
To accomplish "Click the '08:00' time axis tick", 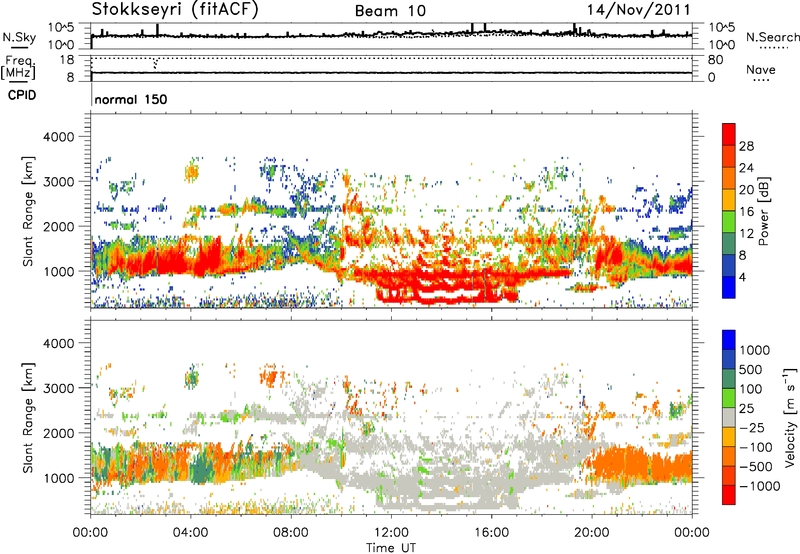I will point(291,533).
